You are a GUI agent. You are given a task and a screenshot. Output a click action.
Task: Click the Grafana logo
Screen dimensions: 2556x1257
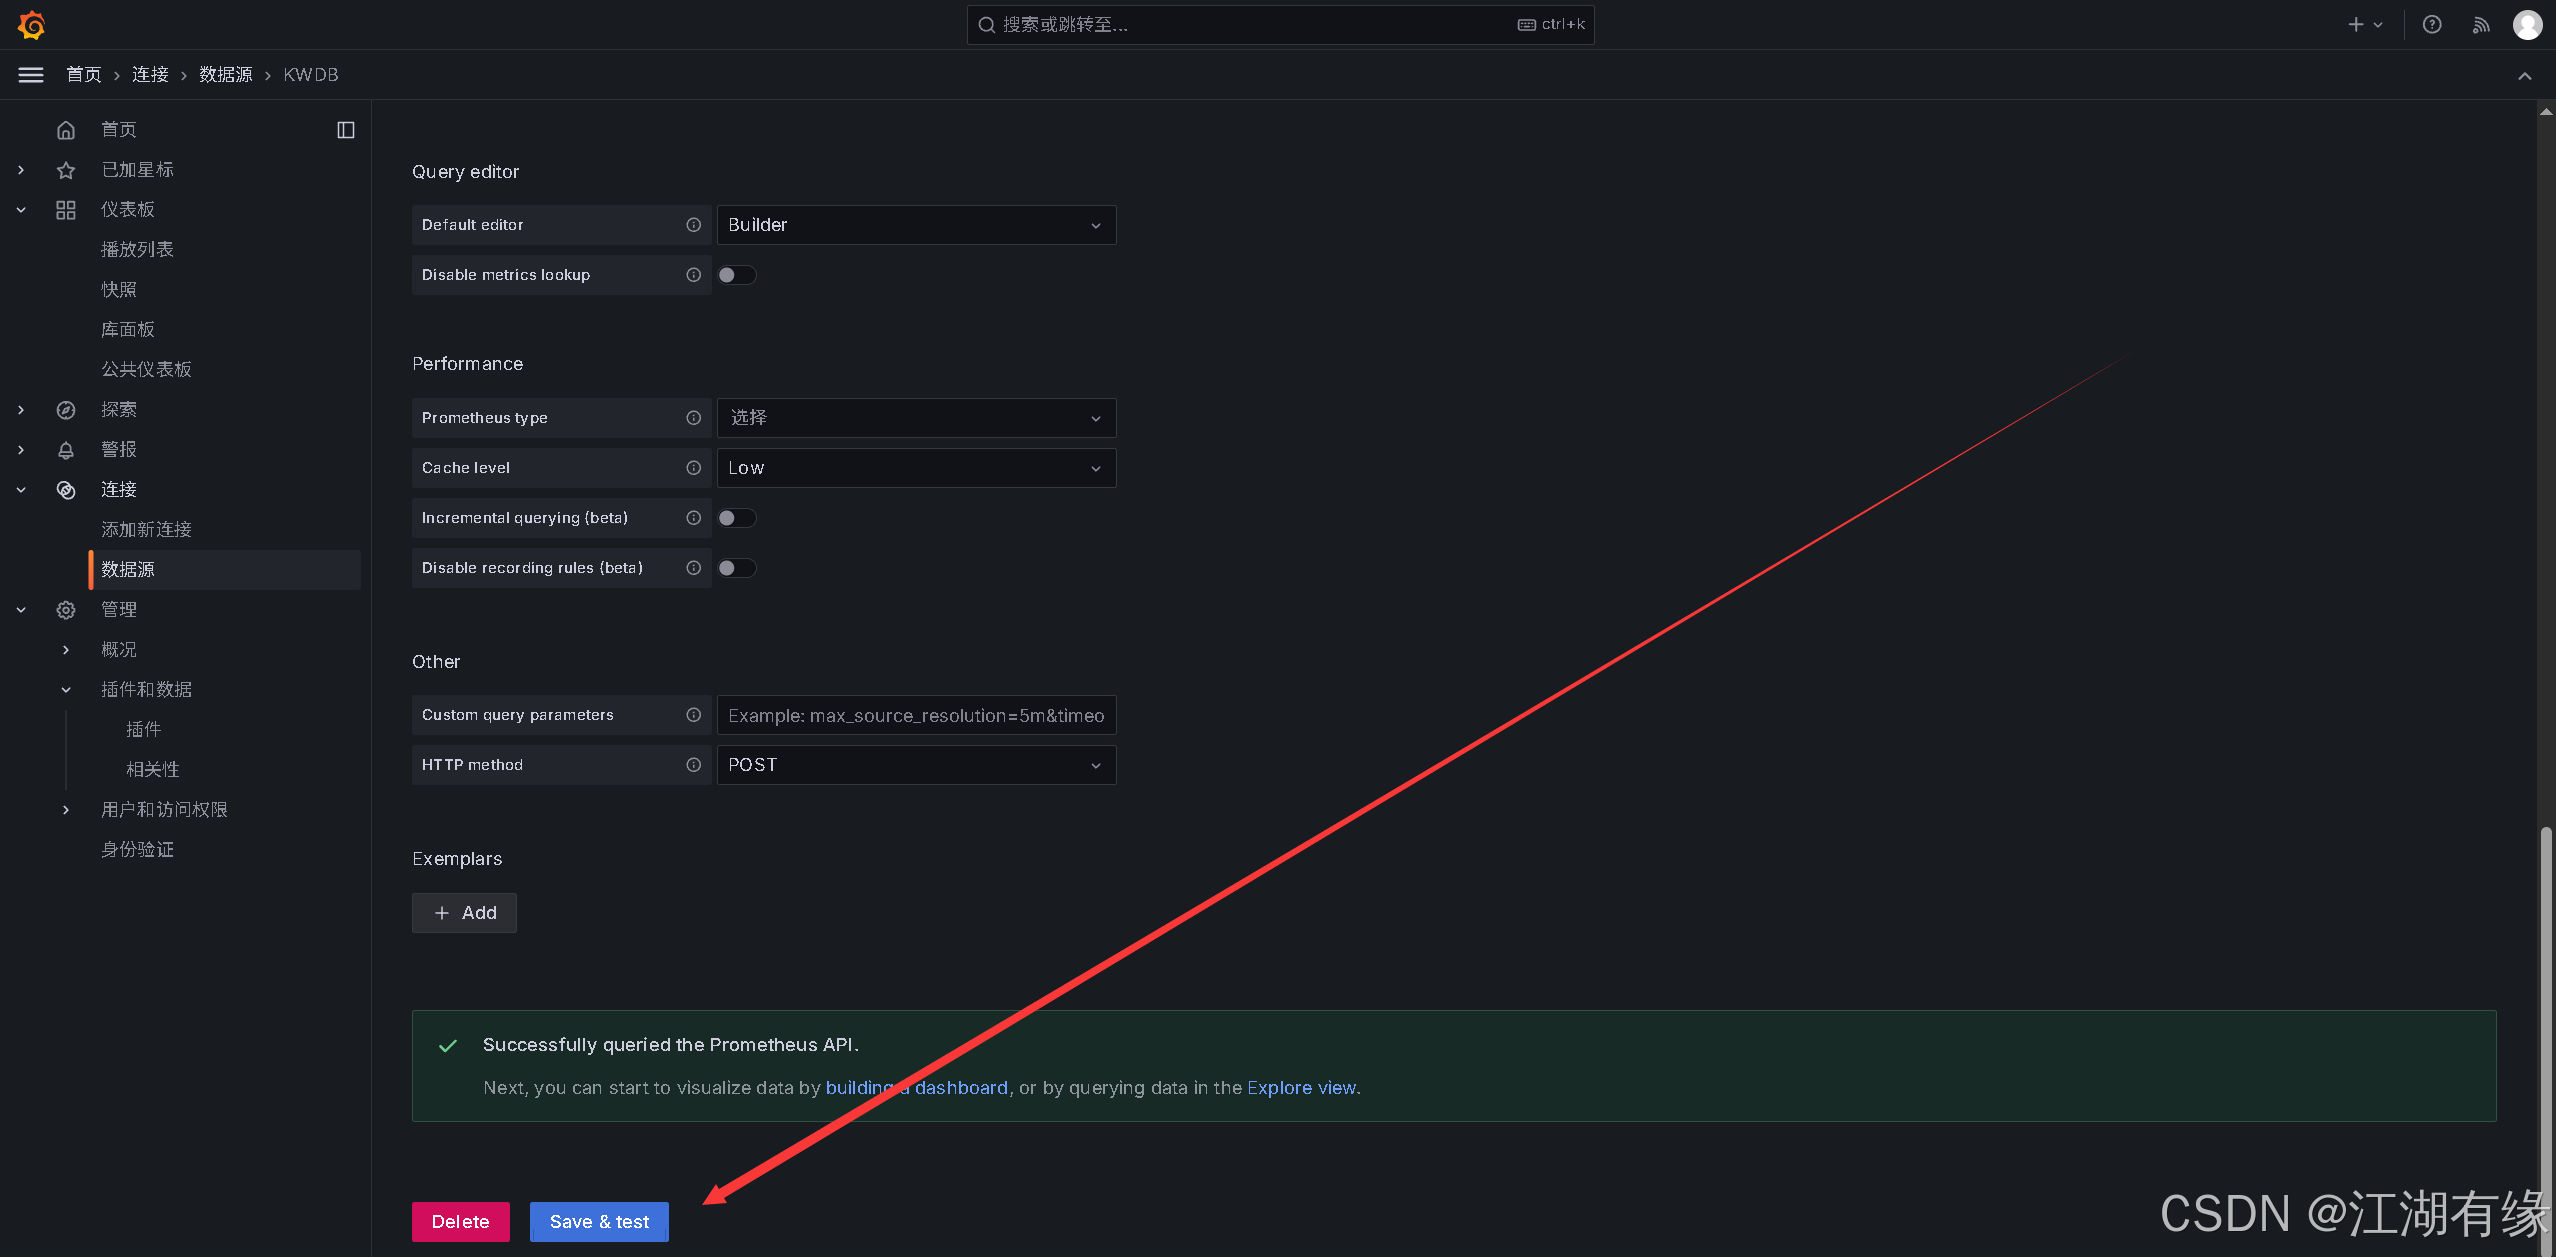click(32, 25)
